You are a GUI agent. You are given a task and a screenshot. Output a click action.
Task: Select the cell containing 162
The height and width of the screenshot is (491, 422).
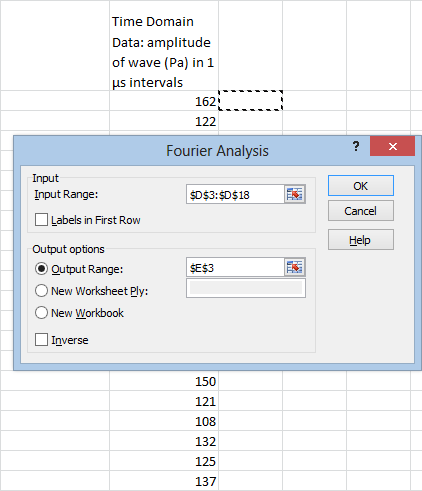point(164,101)
